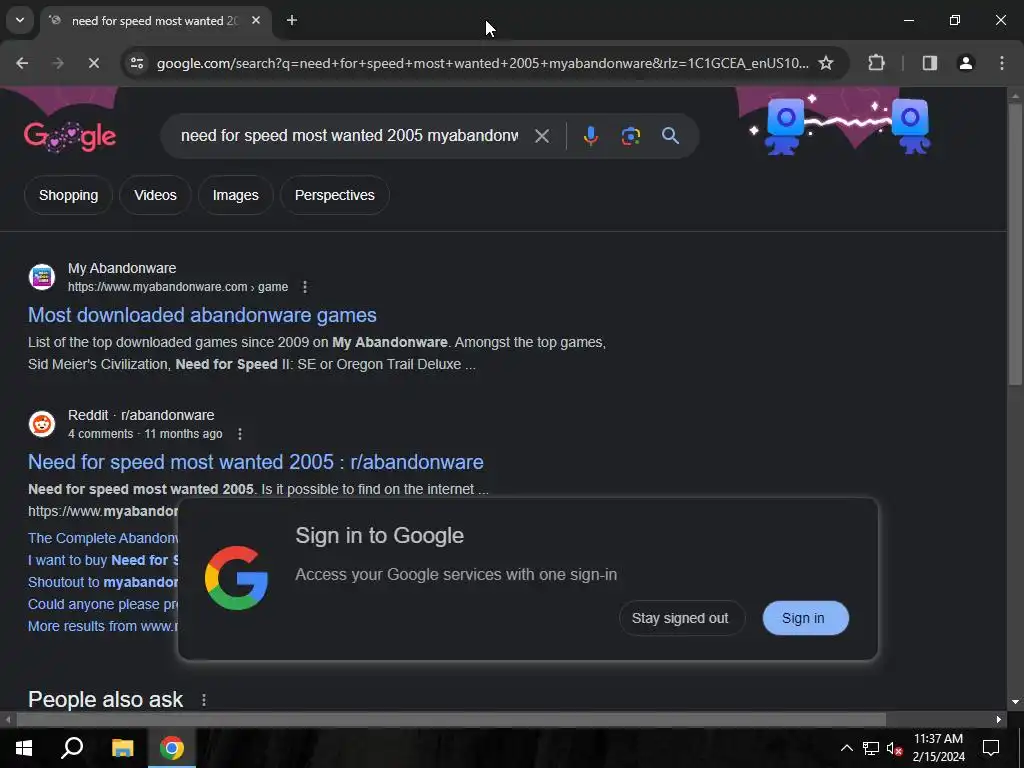This screenshot has width=1024, height=768.
Task: Show hidden system tray icons
Action: tap(846, 748)
